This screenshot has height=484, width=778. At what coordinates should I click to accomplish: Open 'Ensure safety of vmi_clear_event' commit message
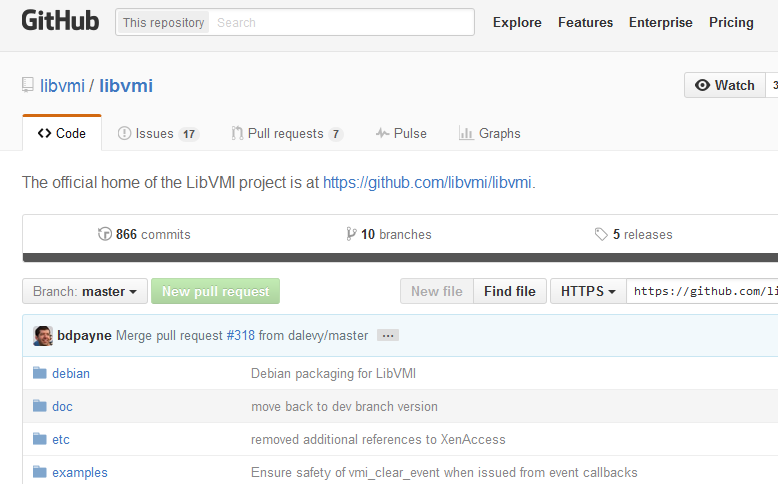[444, 473]
